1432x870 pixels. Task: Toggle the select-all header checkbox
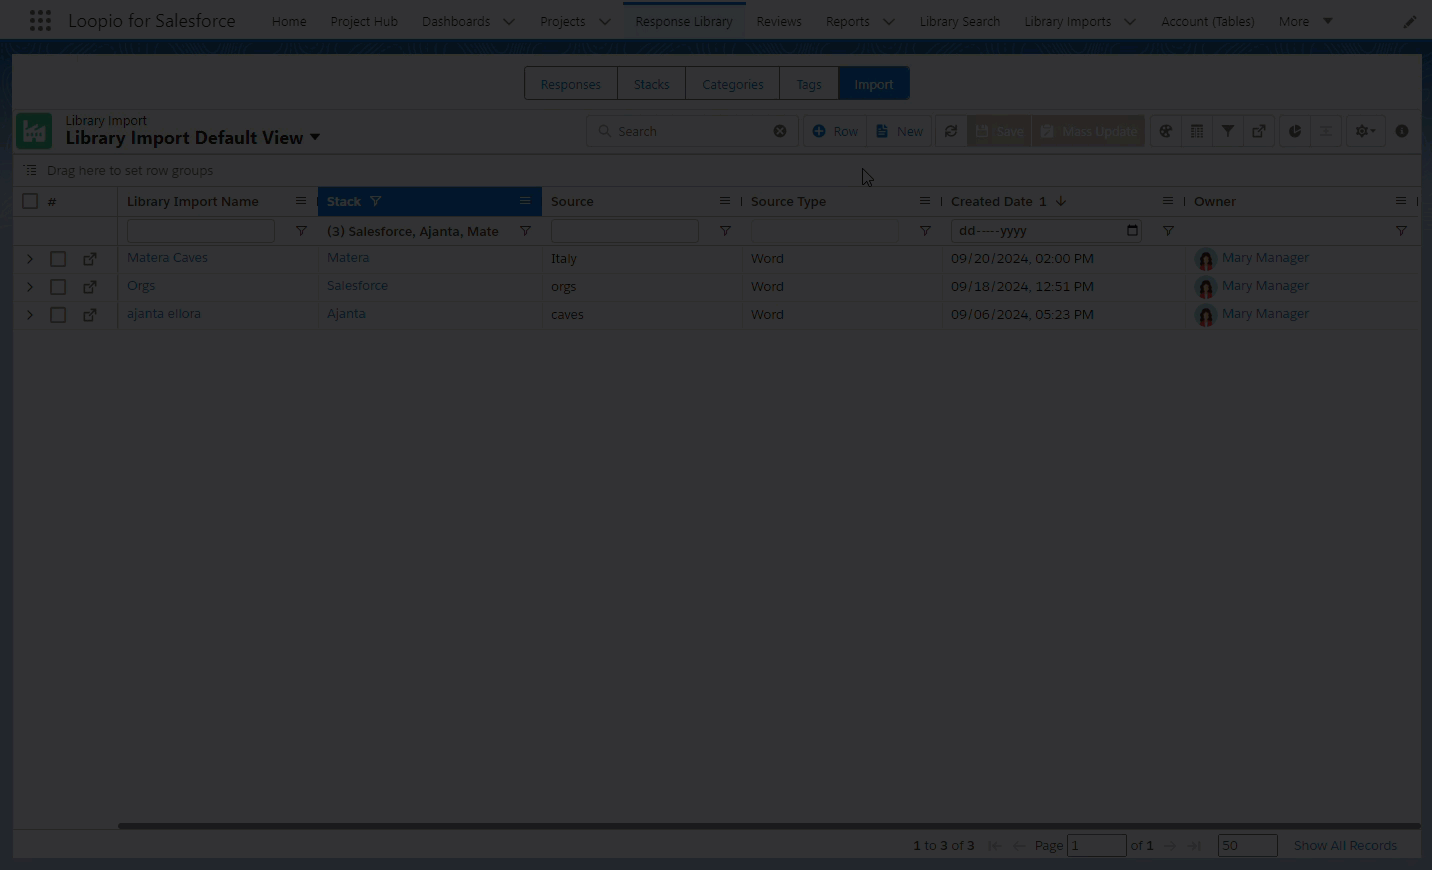[x=30, y=201]
